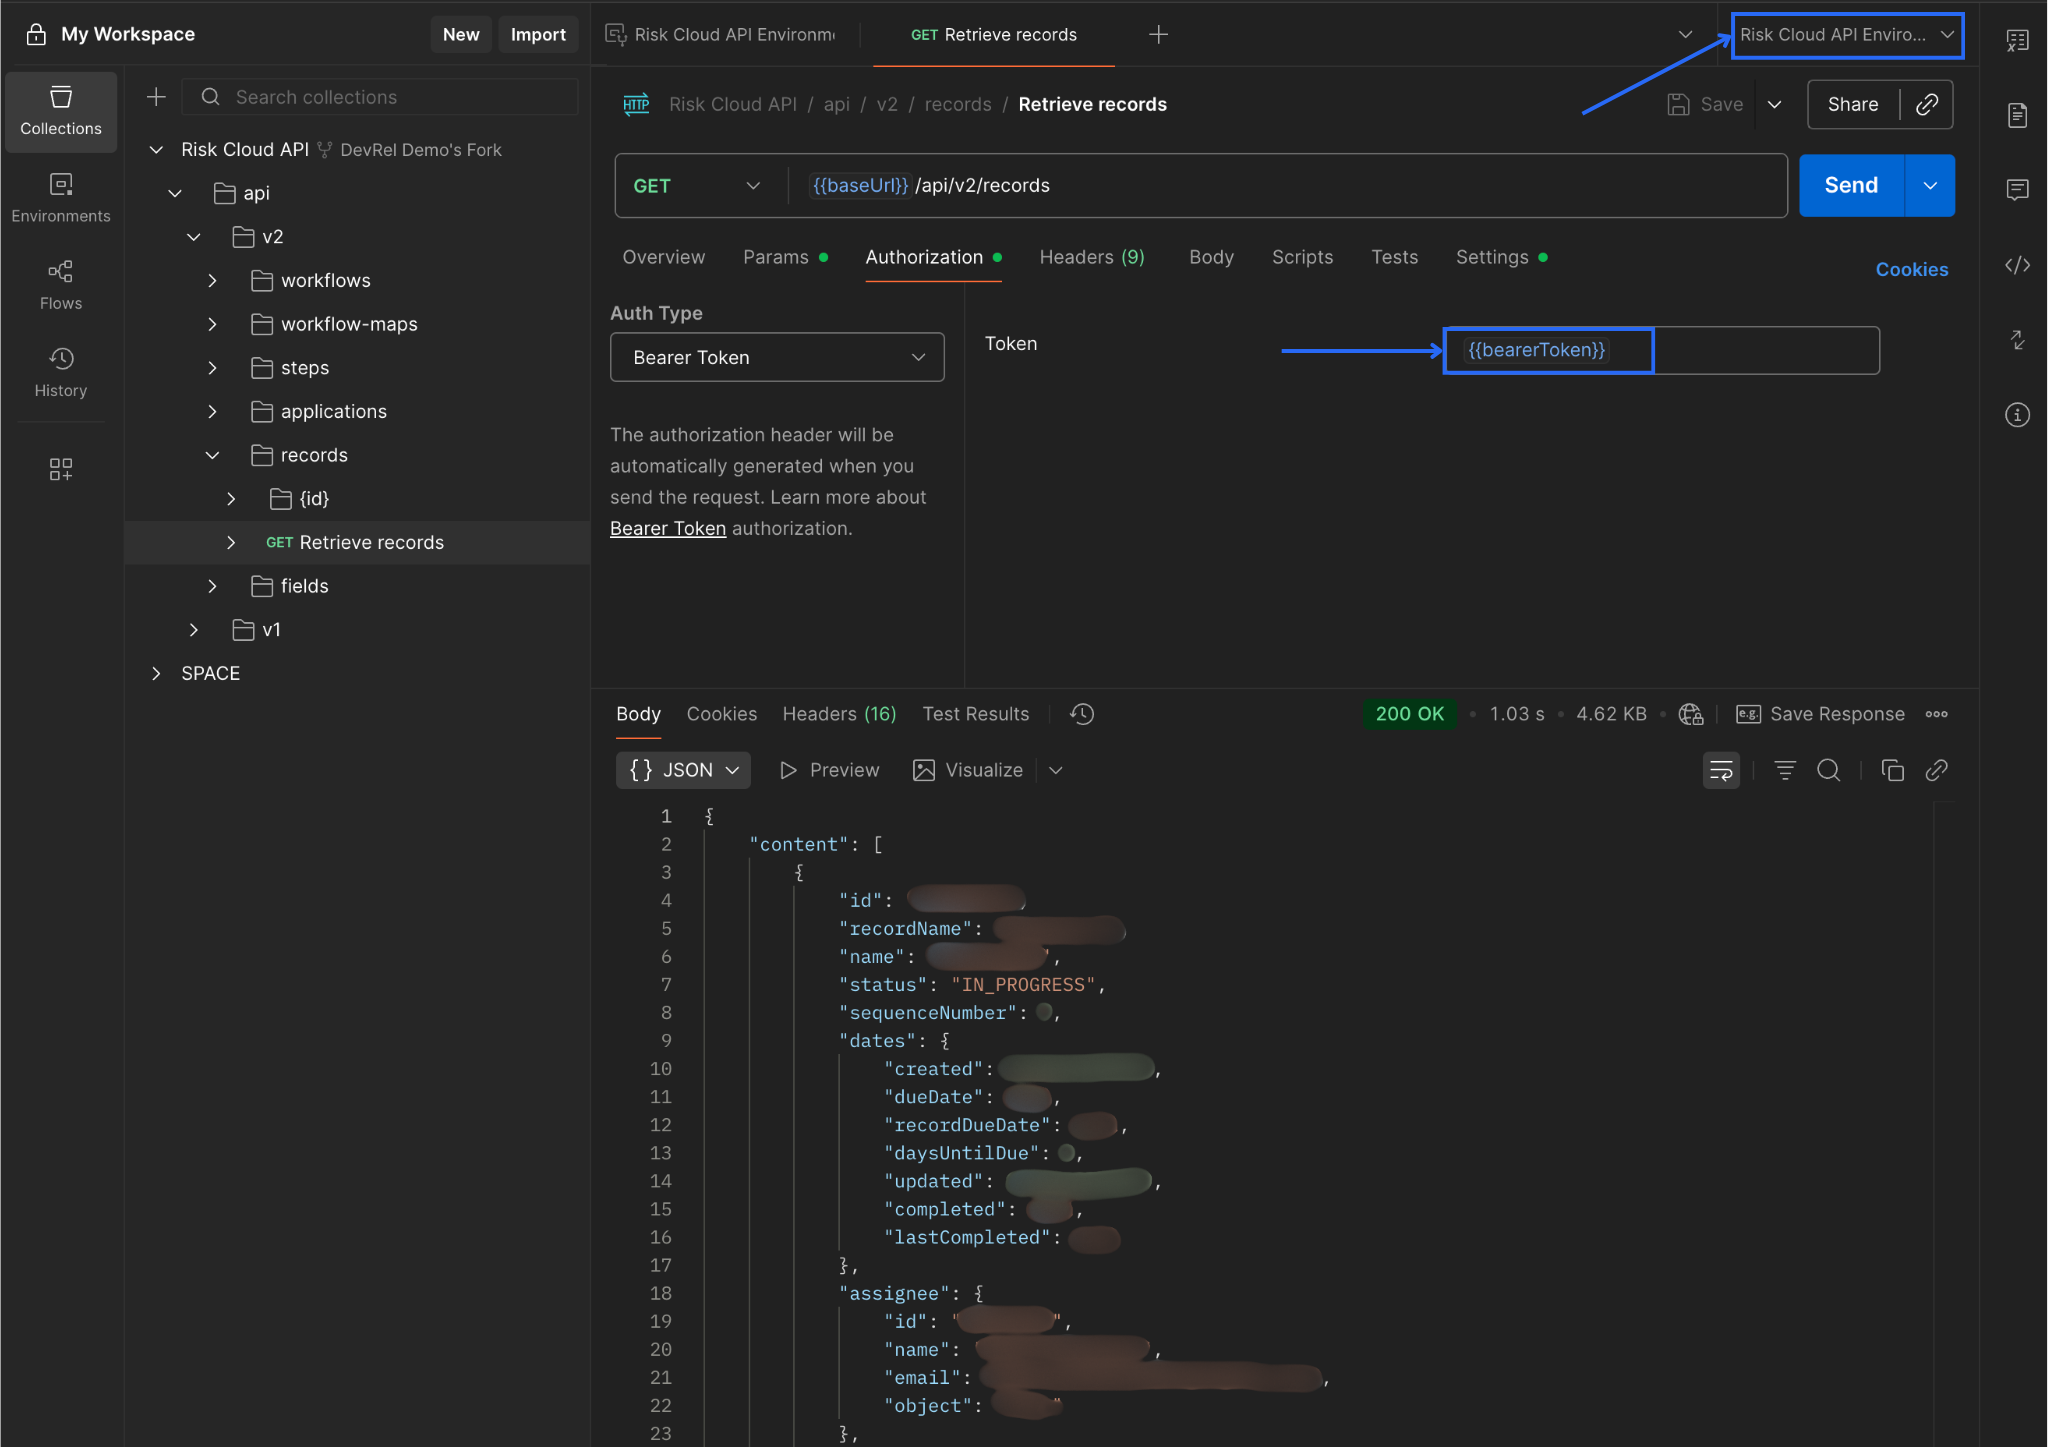Screen dimensions: 2048x1447
Task: Open the History sidebar panel
Action: point(60,372)
